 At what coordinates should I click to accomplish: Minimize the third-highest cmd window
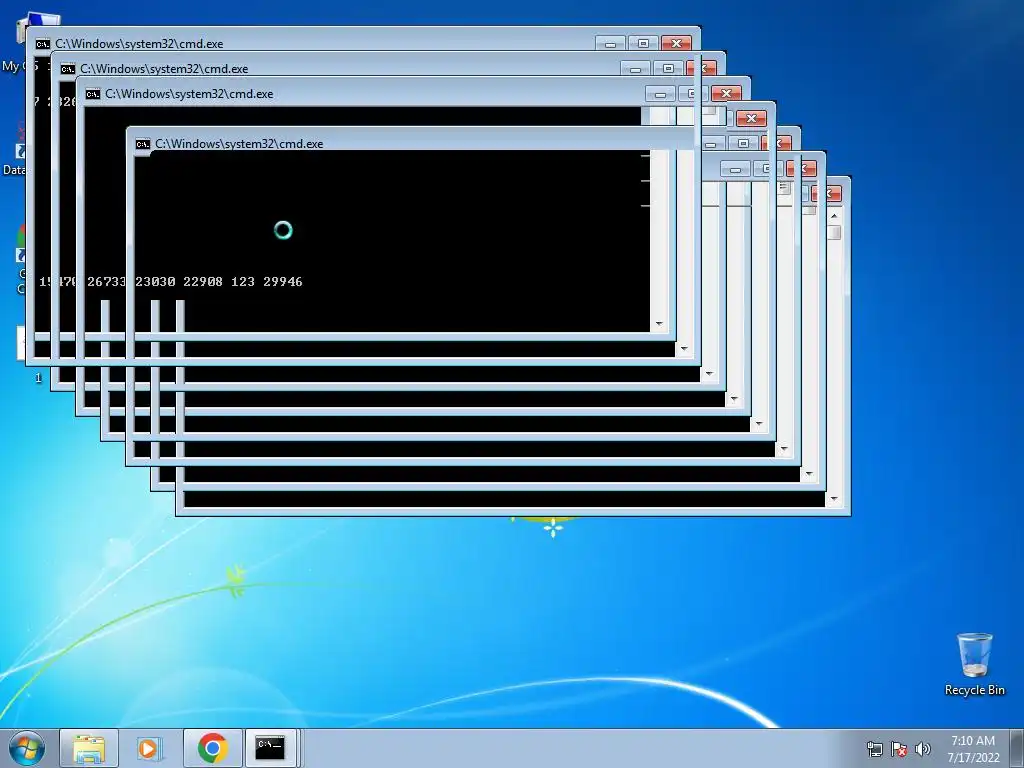point(660,93)
